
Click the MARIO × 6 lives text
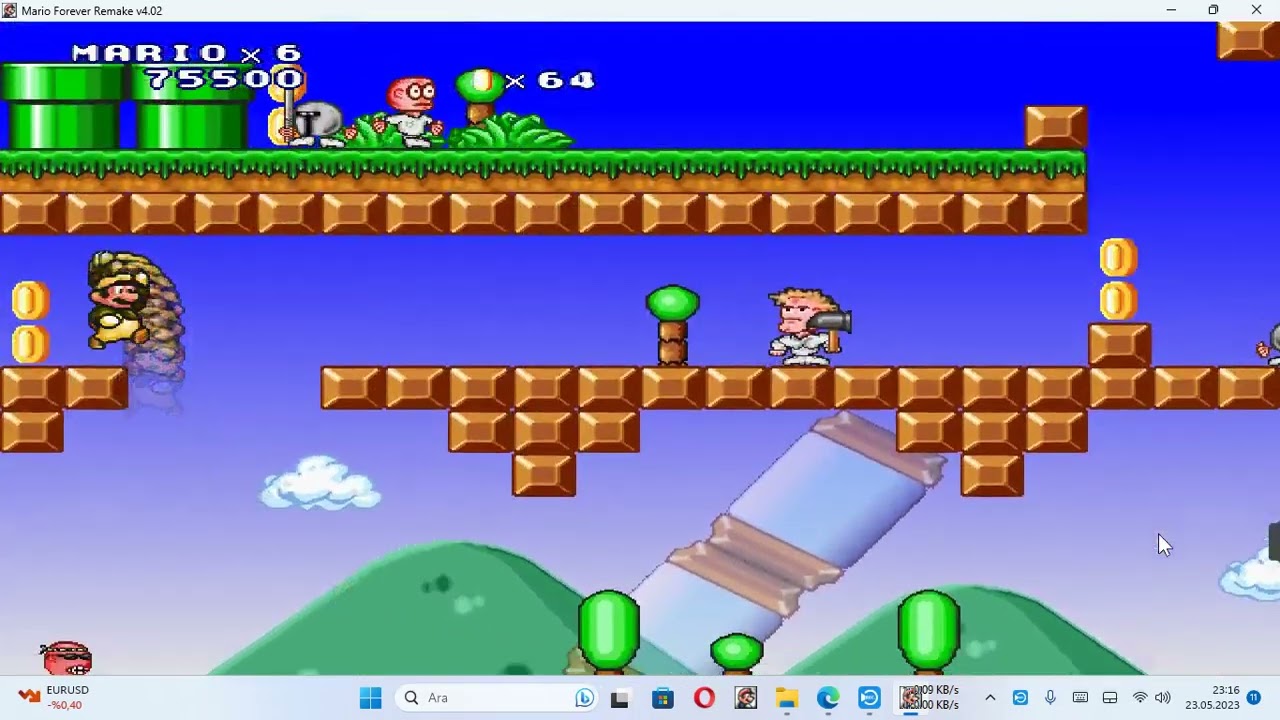(187, 53)
